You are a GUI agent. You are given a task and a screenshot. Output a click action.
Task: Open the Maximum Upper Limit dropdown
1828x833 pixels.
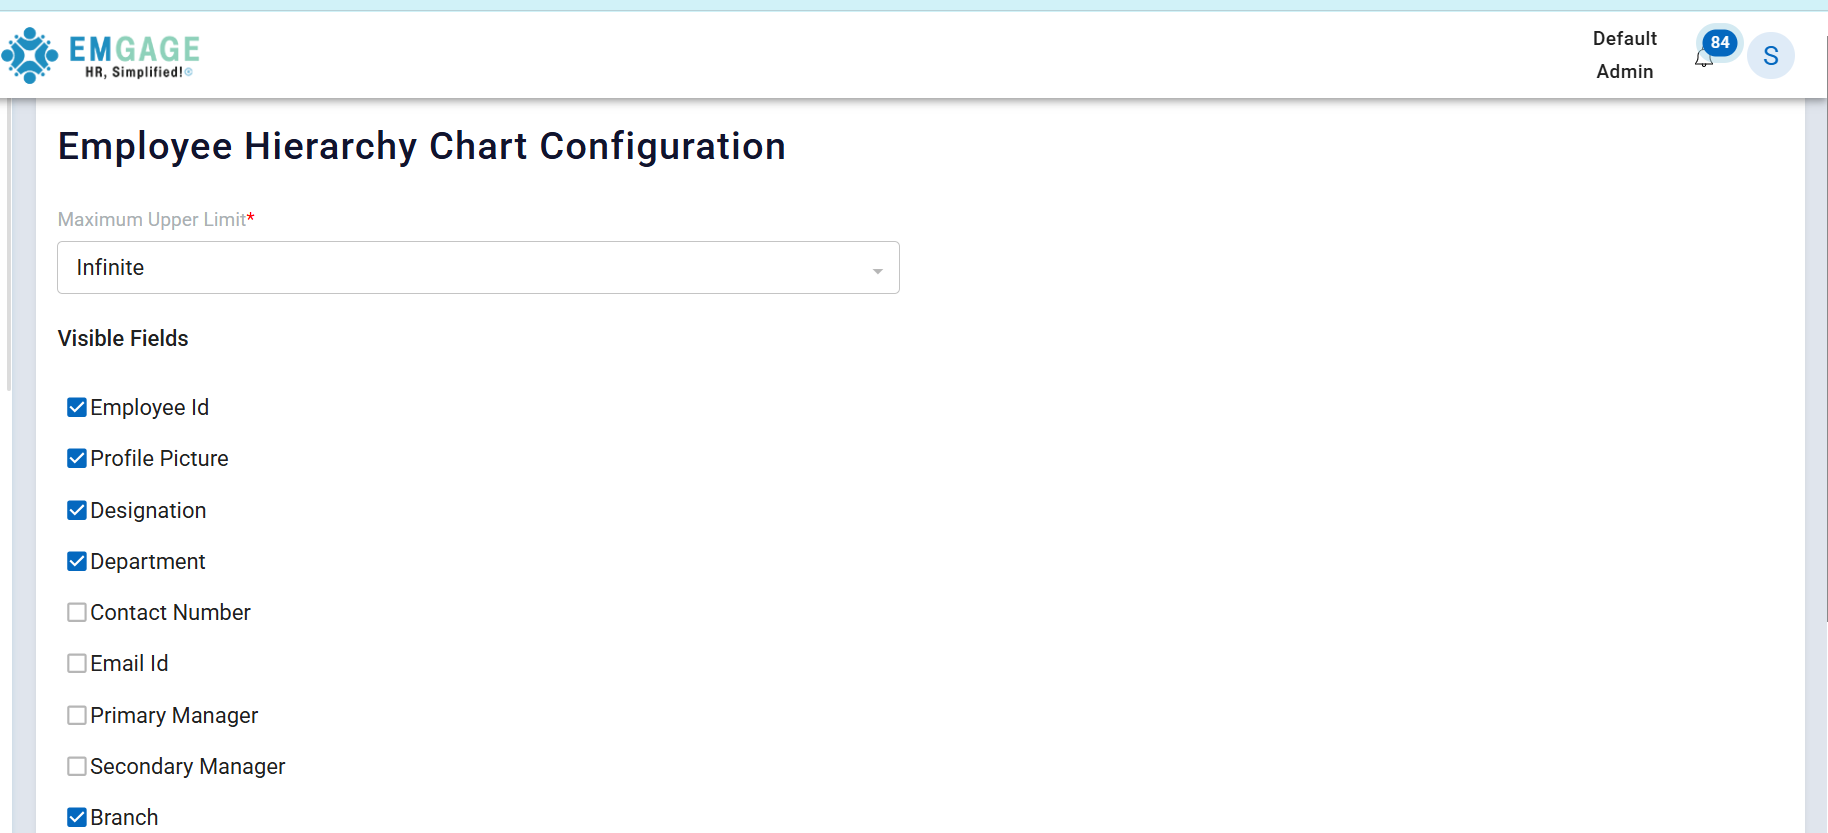pyautogui.click(x=478, y=267)
